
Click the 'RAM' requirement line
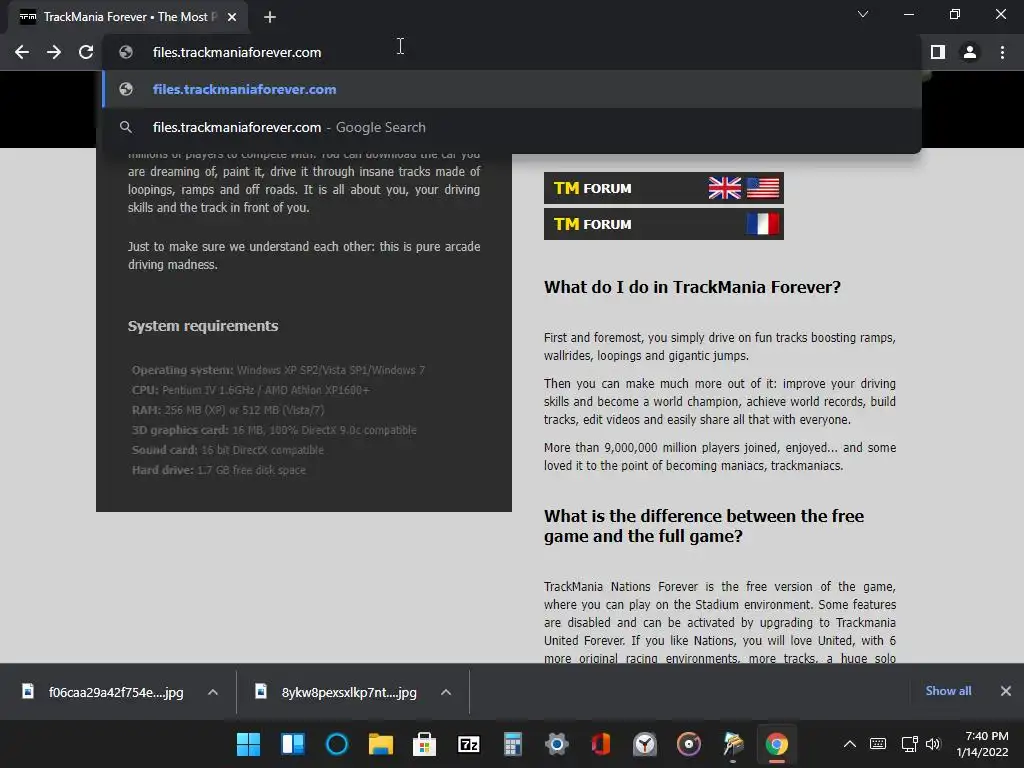[228, 410]
